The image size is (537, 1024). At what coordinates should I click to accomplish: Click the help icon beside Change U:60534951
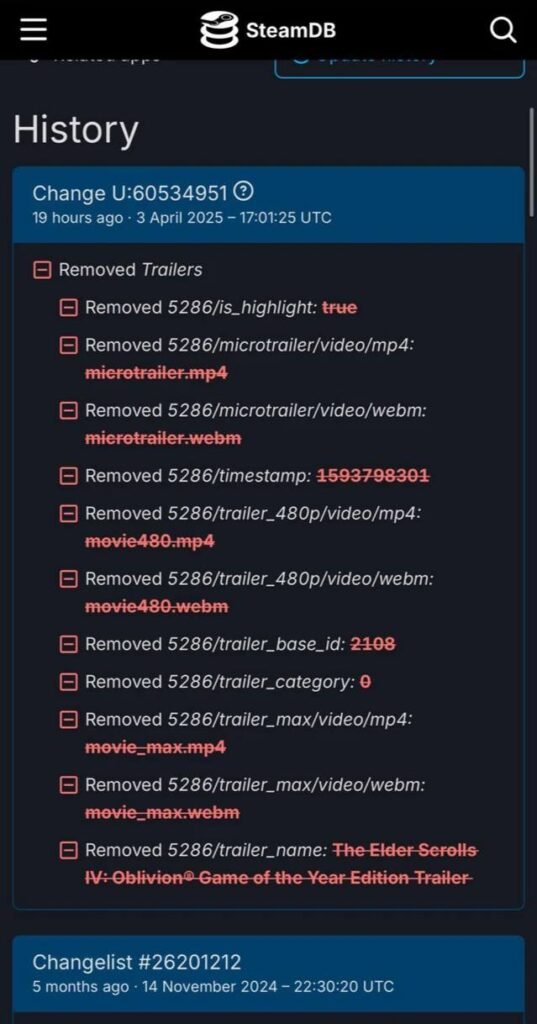244,192
